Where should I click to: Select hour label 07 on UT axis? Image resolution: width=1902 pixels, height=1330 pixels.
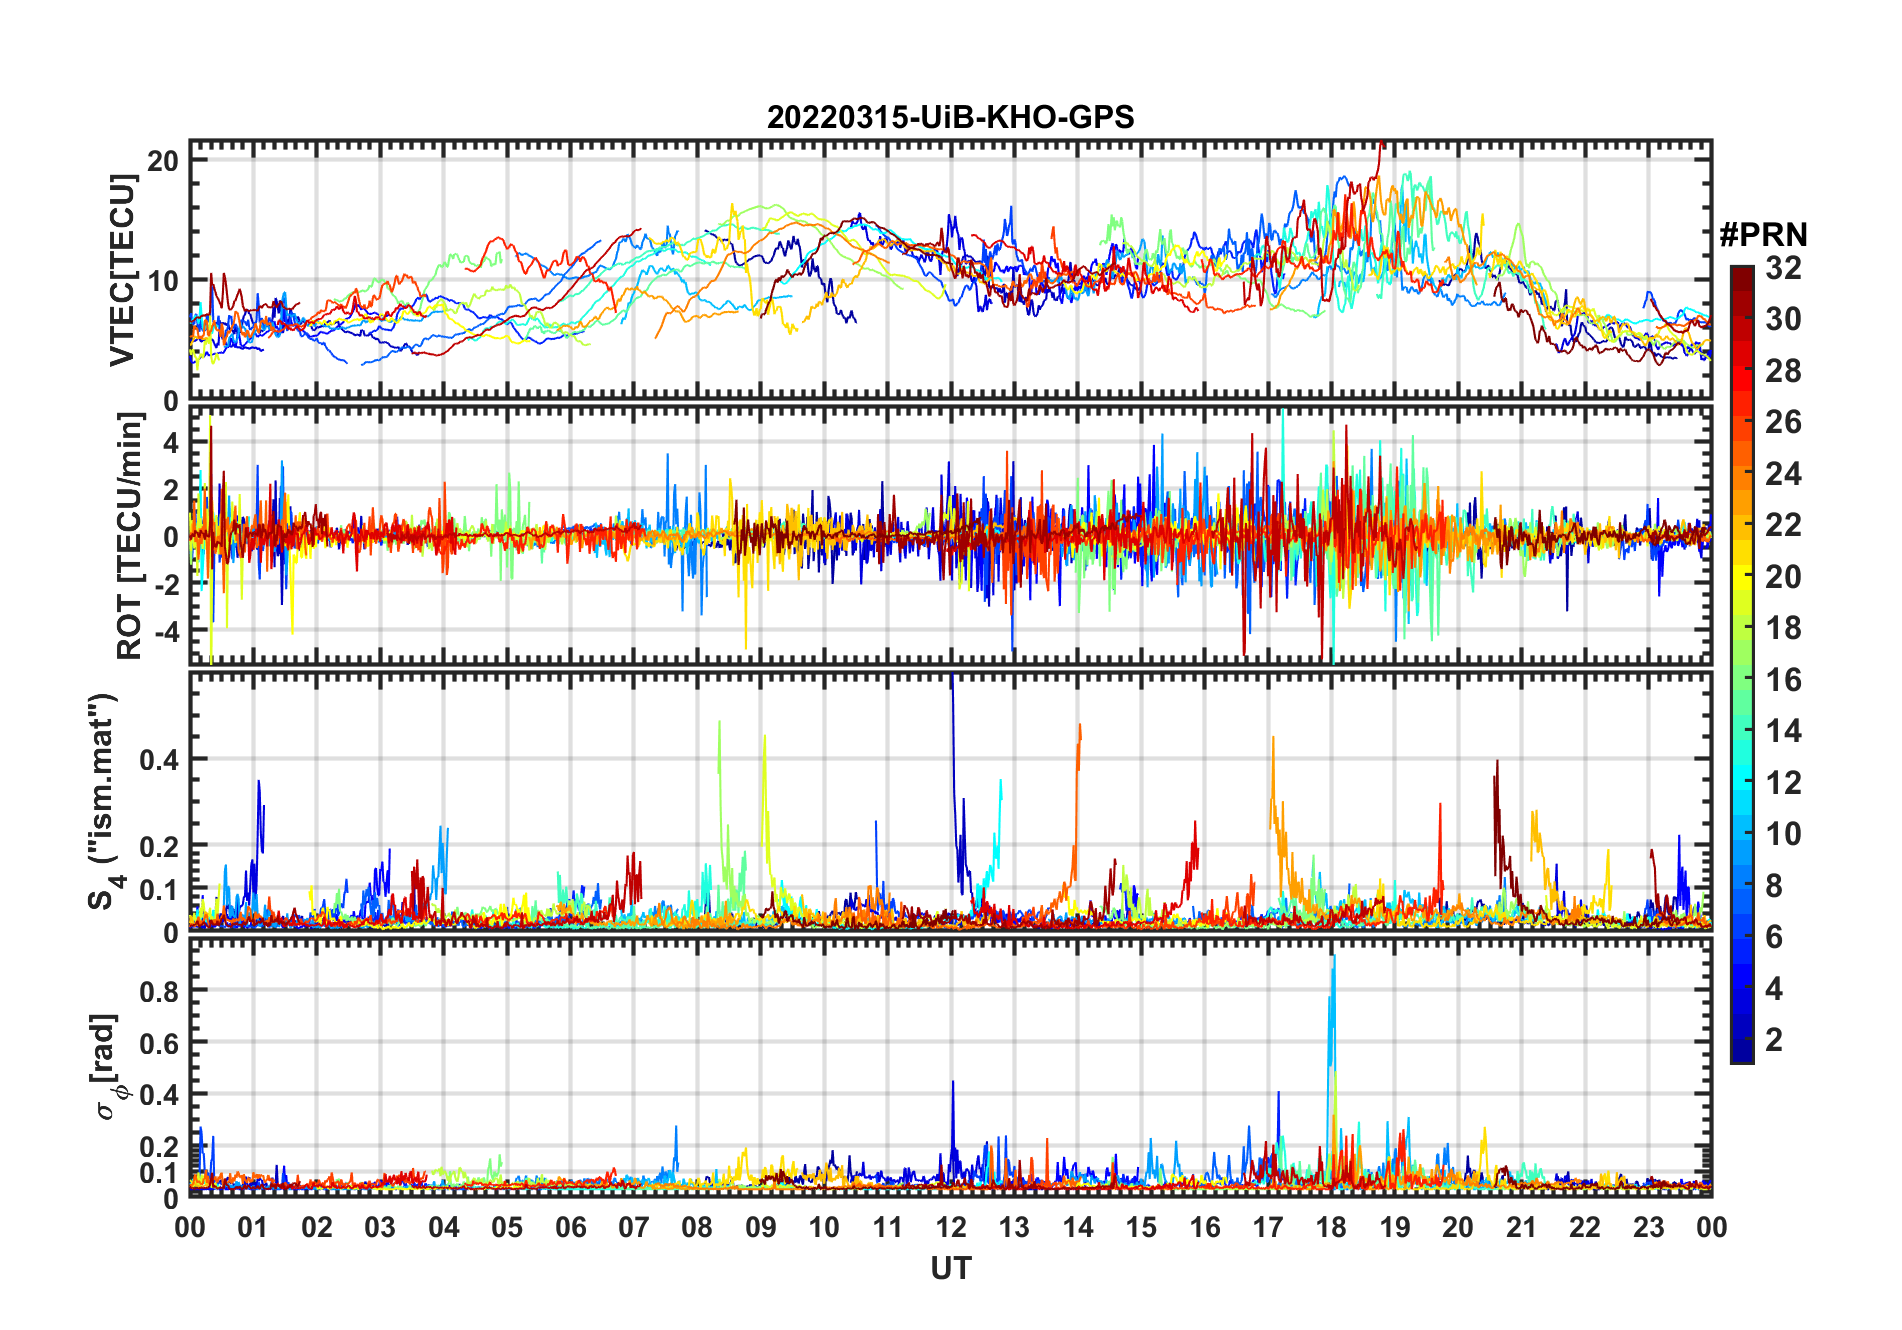[634, 1228]
